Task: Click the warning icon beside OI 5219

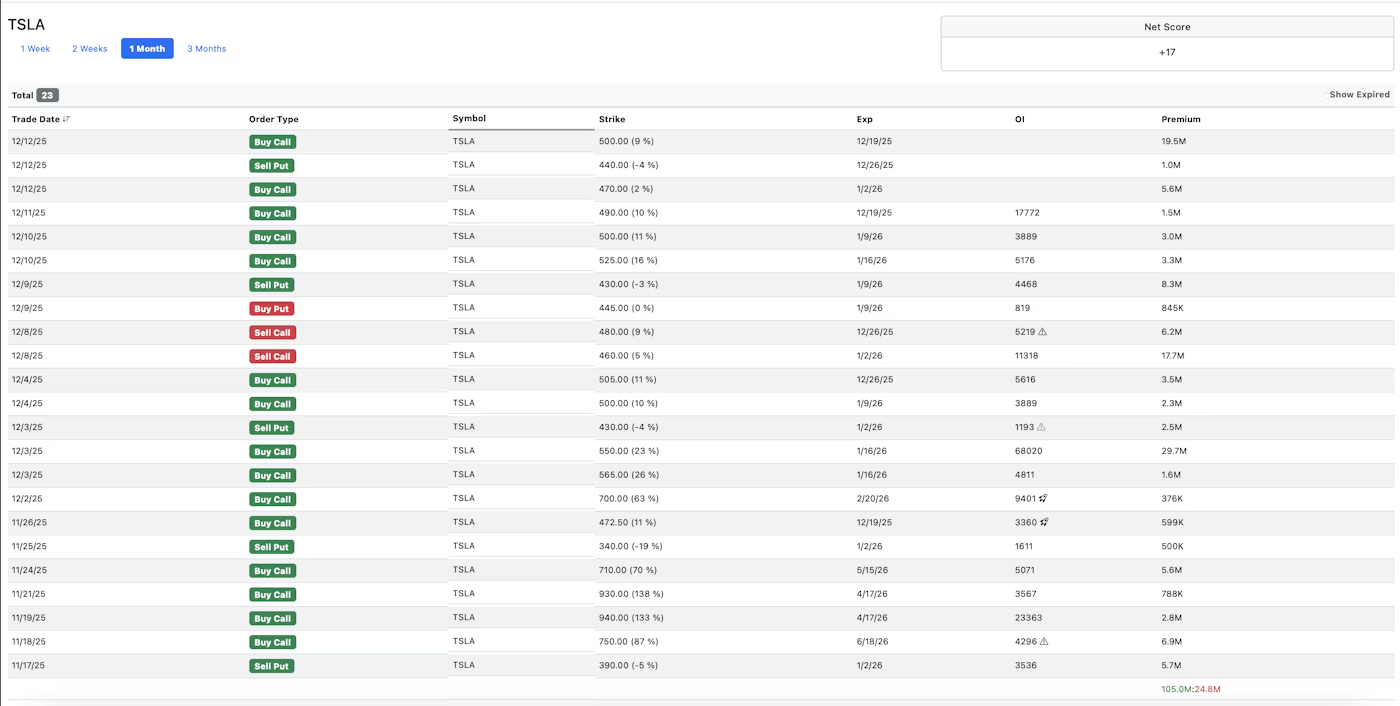Action: point(1043,332)
